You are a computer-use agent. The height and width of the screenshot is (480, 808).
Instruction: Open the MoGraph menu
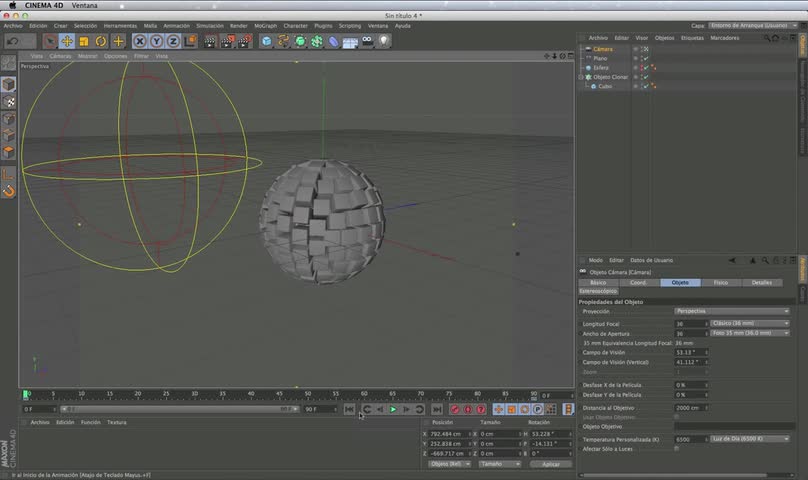click(265, 26)
